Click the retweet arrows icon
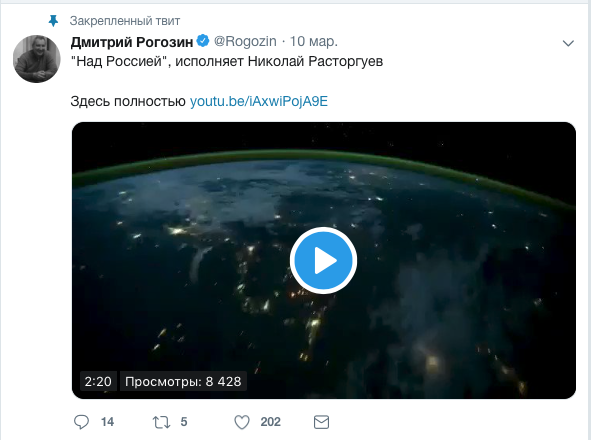The height and width of the screenshot is (440, 591). (x=161, y=422)
